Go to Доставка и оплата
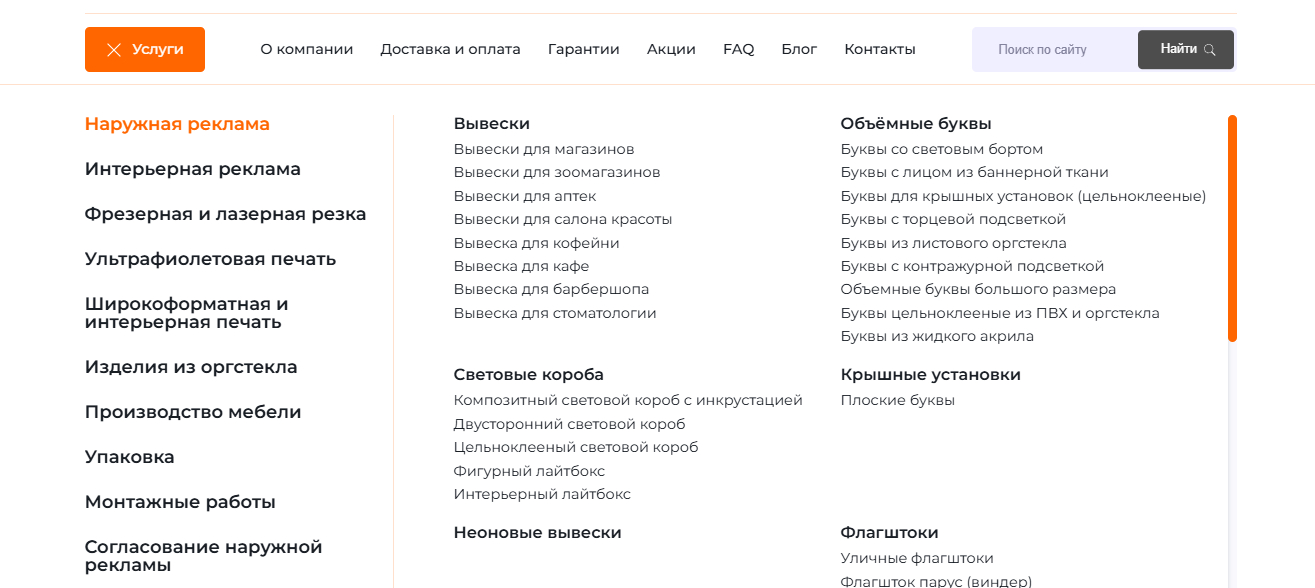This screenshot has width=1315, height=588. [x=450, y=49]
